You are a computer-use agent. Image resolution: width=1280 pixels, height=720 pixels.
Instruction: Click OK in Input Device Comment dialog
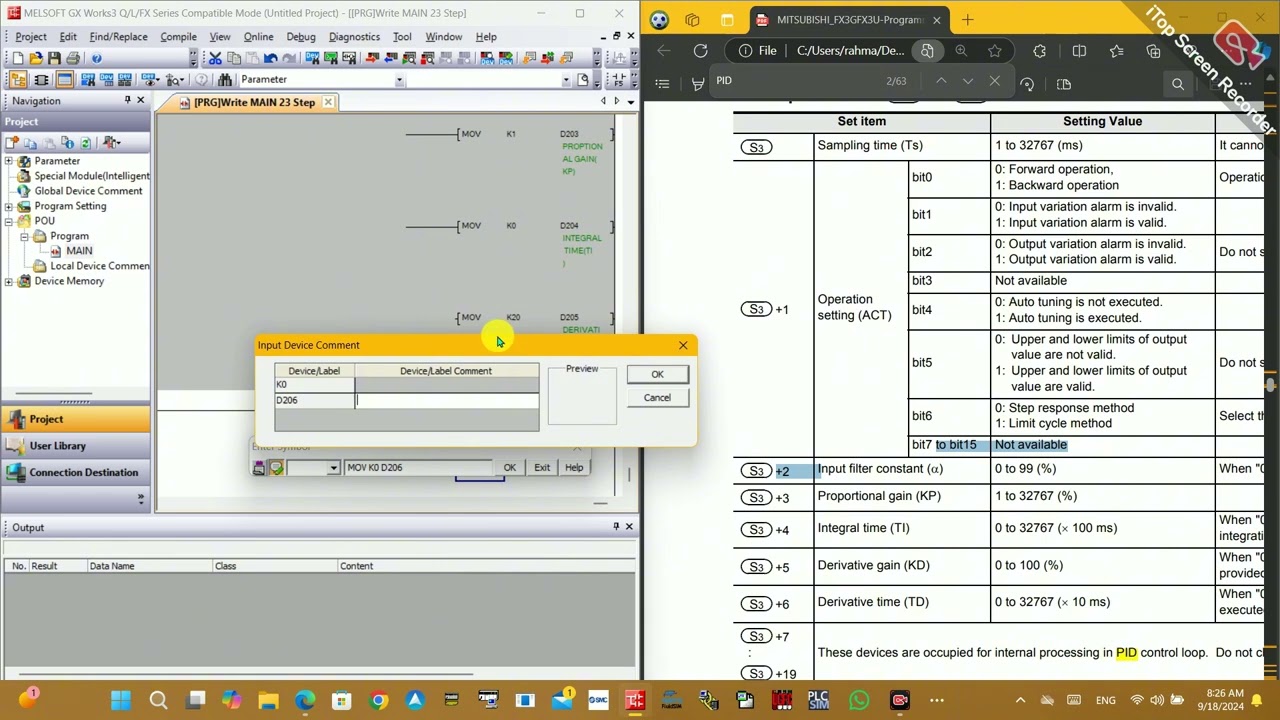[x=657, y=374]
